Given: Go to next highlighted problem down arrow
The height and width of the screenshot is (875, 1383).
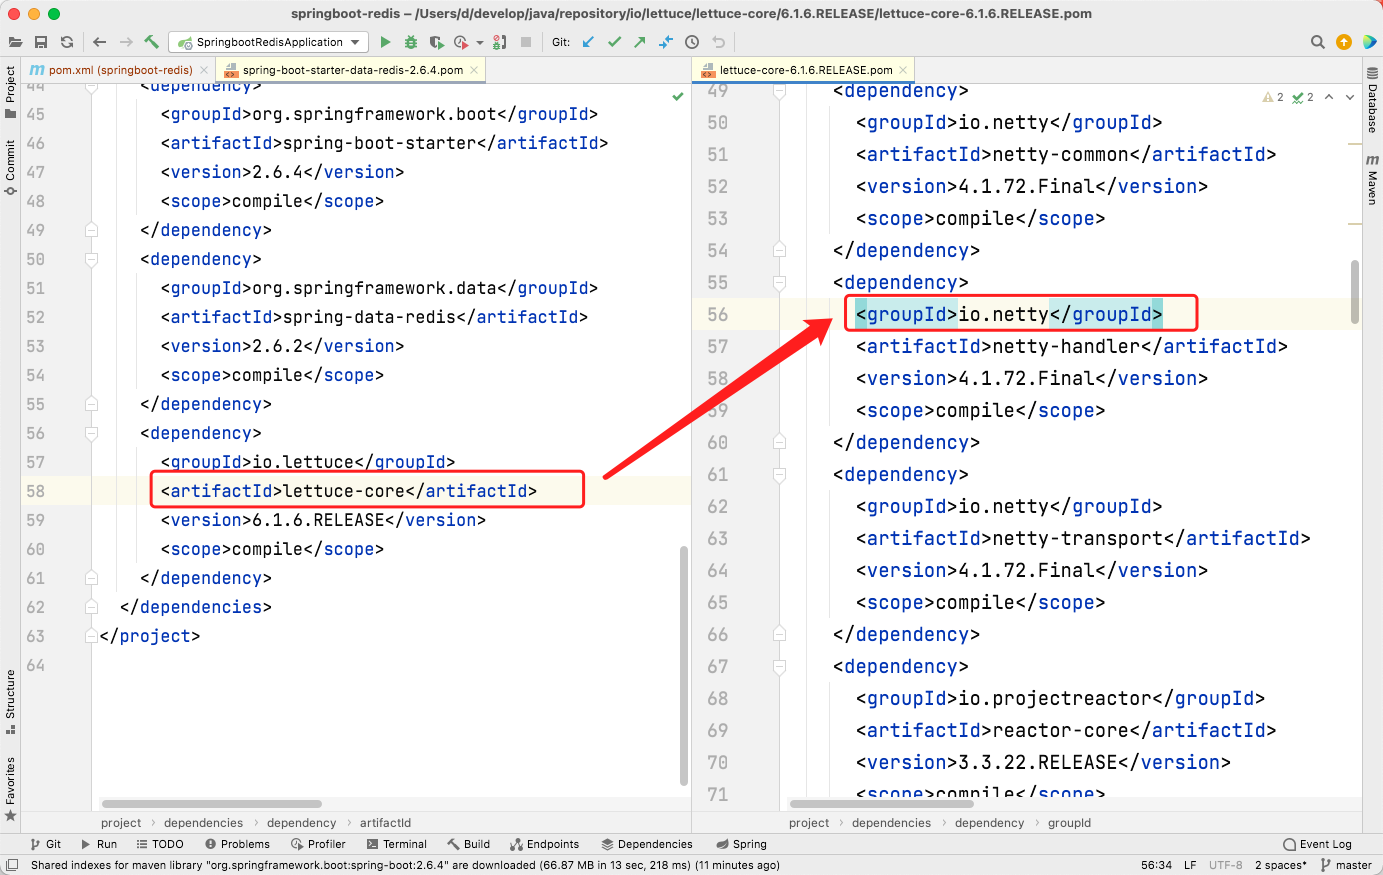Looking at the screenshot, I should [x=1349, y=97].
